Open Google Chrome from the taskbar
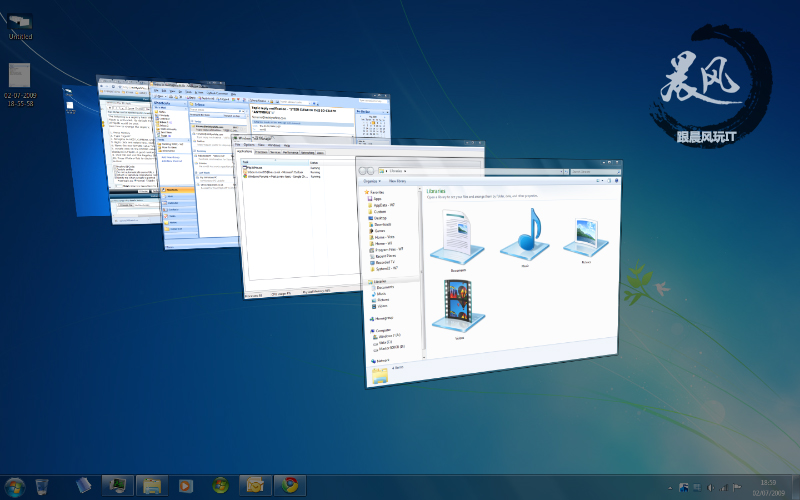 [x=290, y=485]
